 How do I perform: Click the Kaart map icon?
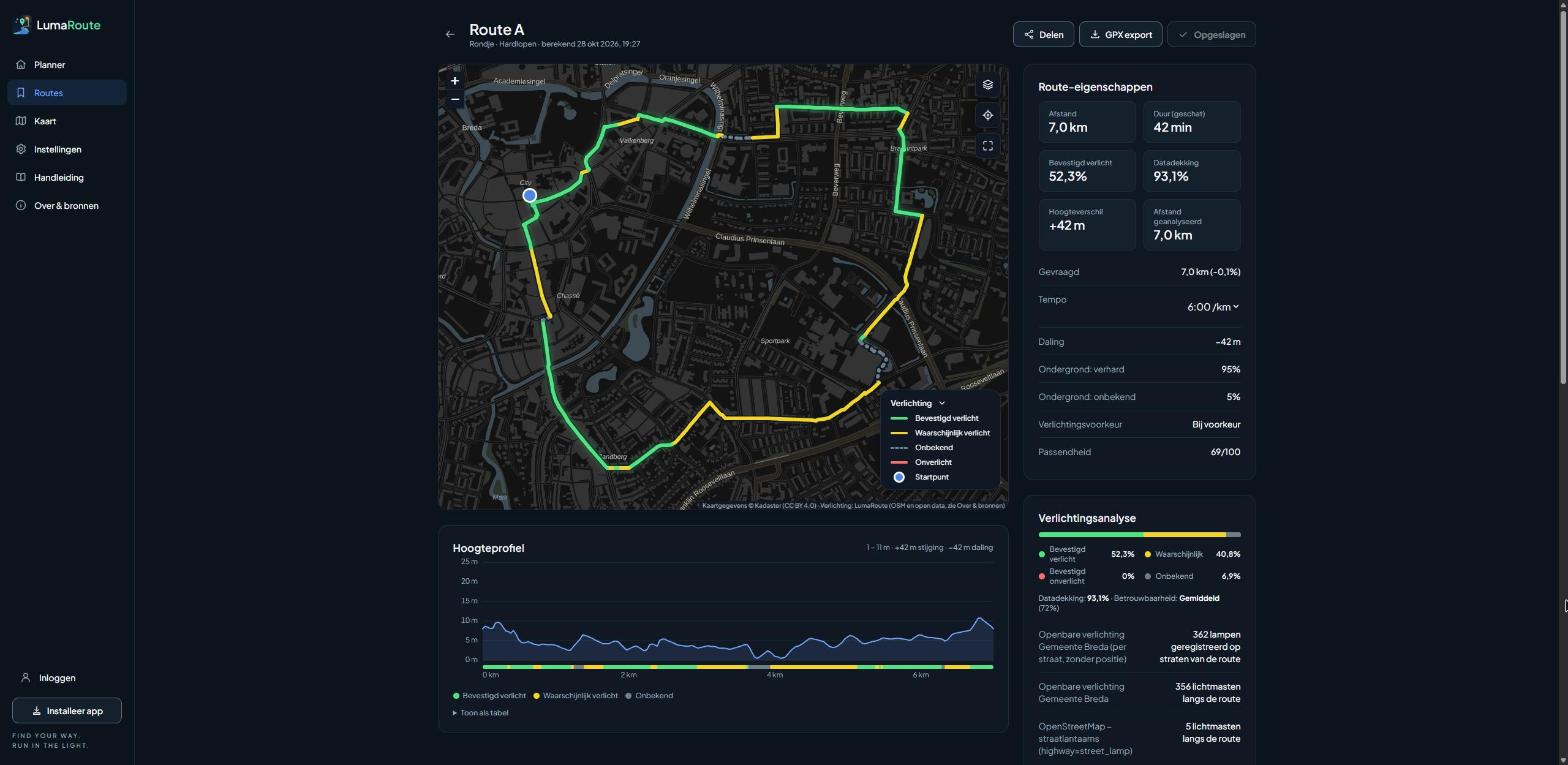coord(21,121)
